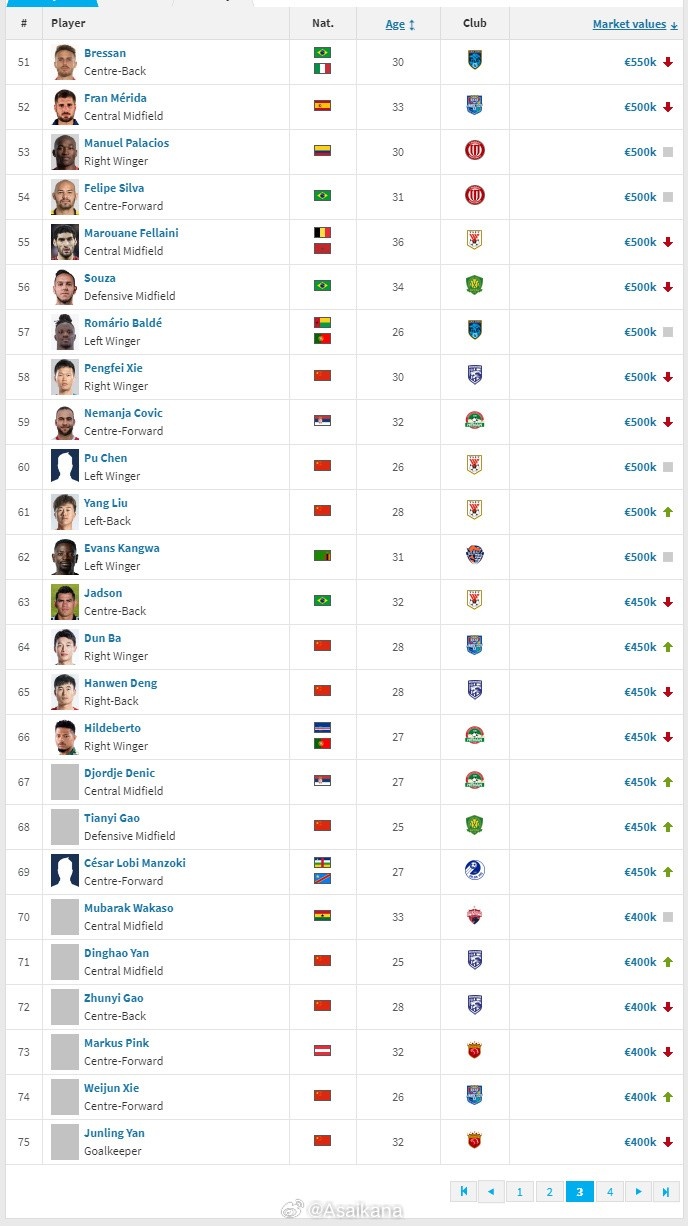Click the Shanghai club crest beside Markus Pink
This screenshot has height=1226, width=688.
(x=474, y=1051)
